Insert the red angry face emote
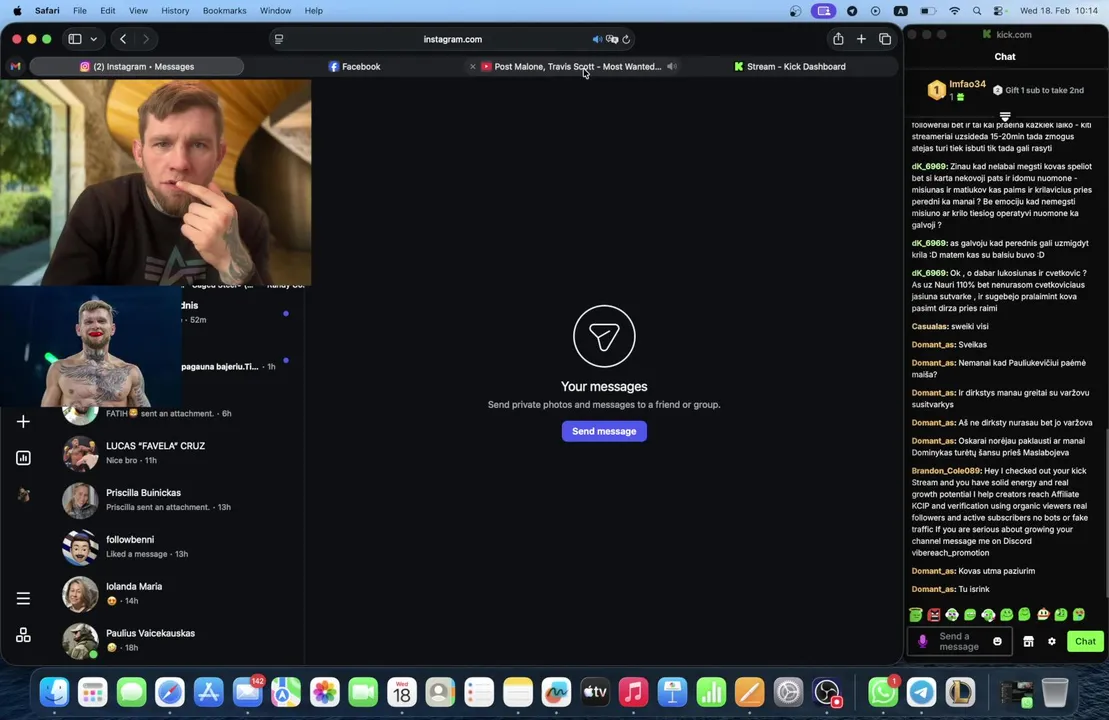Image resolution: width=1109 pixels, height=720 pixels. click(x=934, y=615)
